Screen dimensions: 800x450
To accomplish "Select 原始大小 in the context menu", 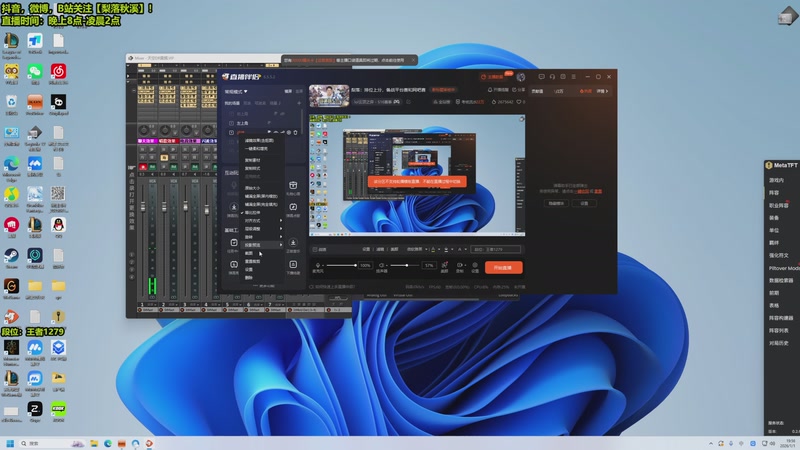I will pos(253,188).
